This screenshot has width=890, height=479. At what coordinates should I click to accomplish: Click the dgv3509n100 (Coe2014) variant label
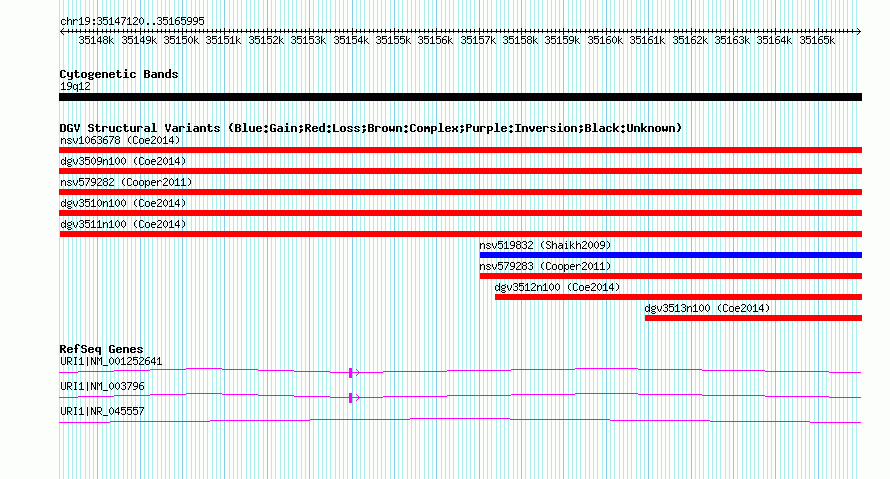click(x=123, y=161)
